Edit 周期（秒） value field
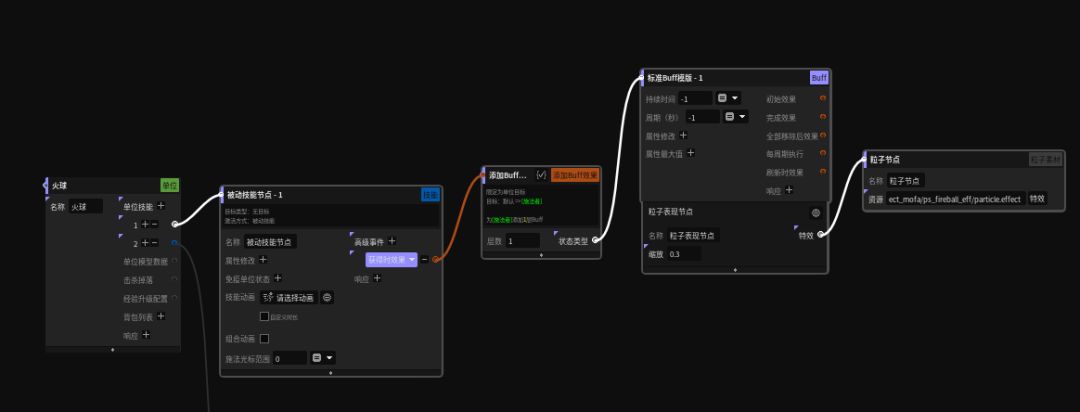1080x412 pixels. 703,117
